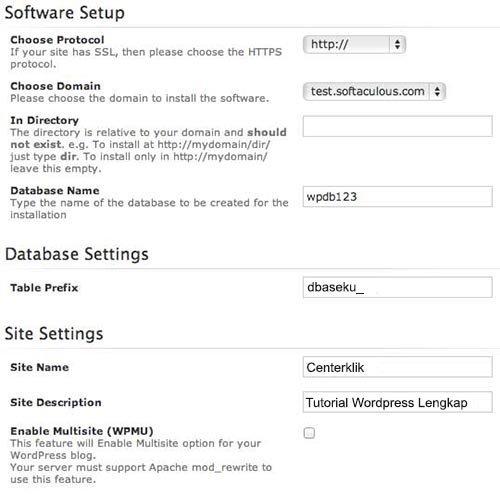
Task: Click the Choose Protocol label
Action: click(x=57, y=40)
